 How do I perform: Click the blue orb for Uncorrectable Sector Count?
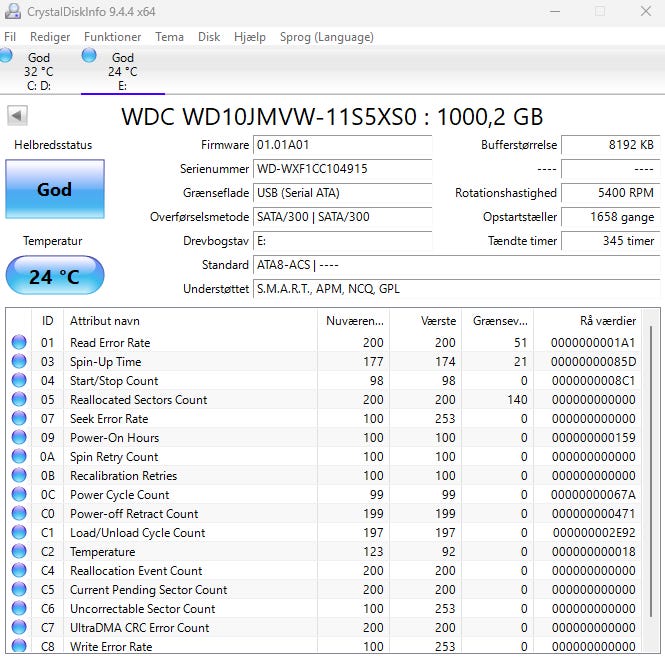coord(19,608)
